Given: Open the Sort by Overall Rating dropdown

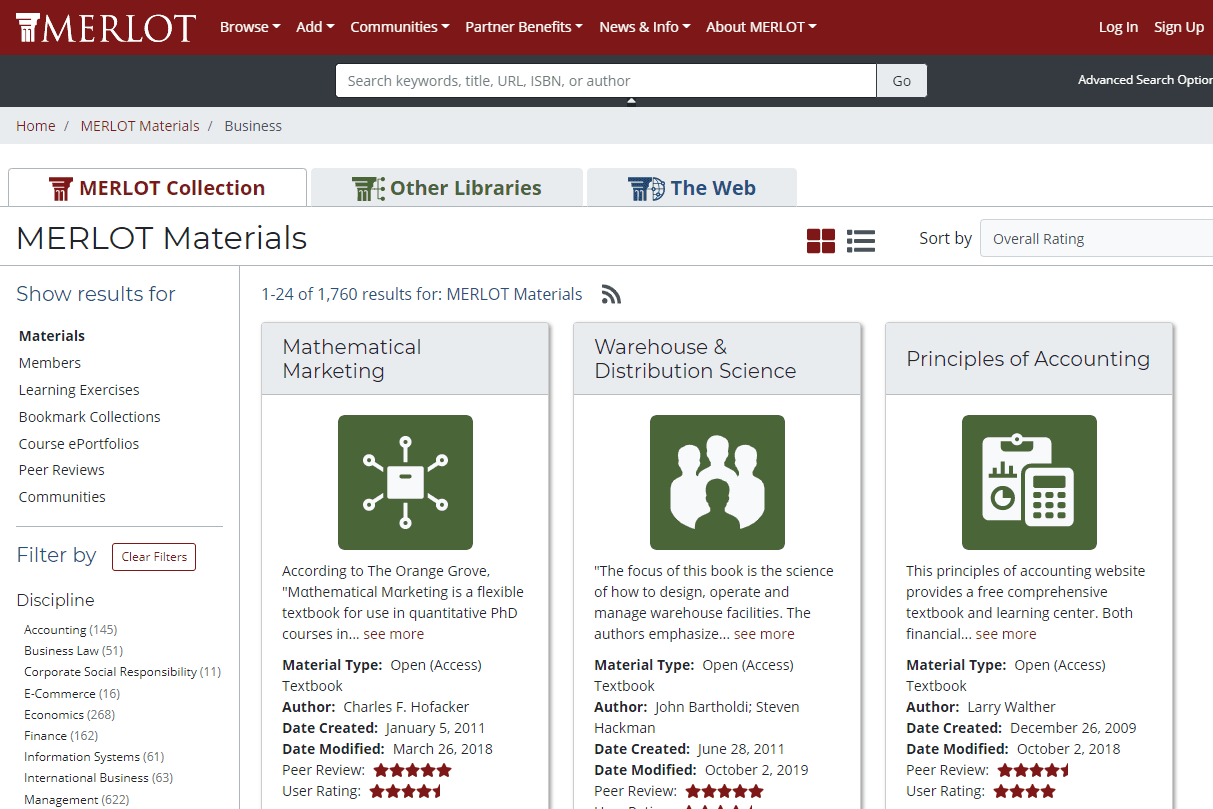Looking at the screenshot, I should point(1095,239).
